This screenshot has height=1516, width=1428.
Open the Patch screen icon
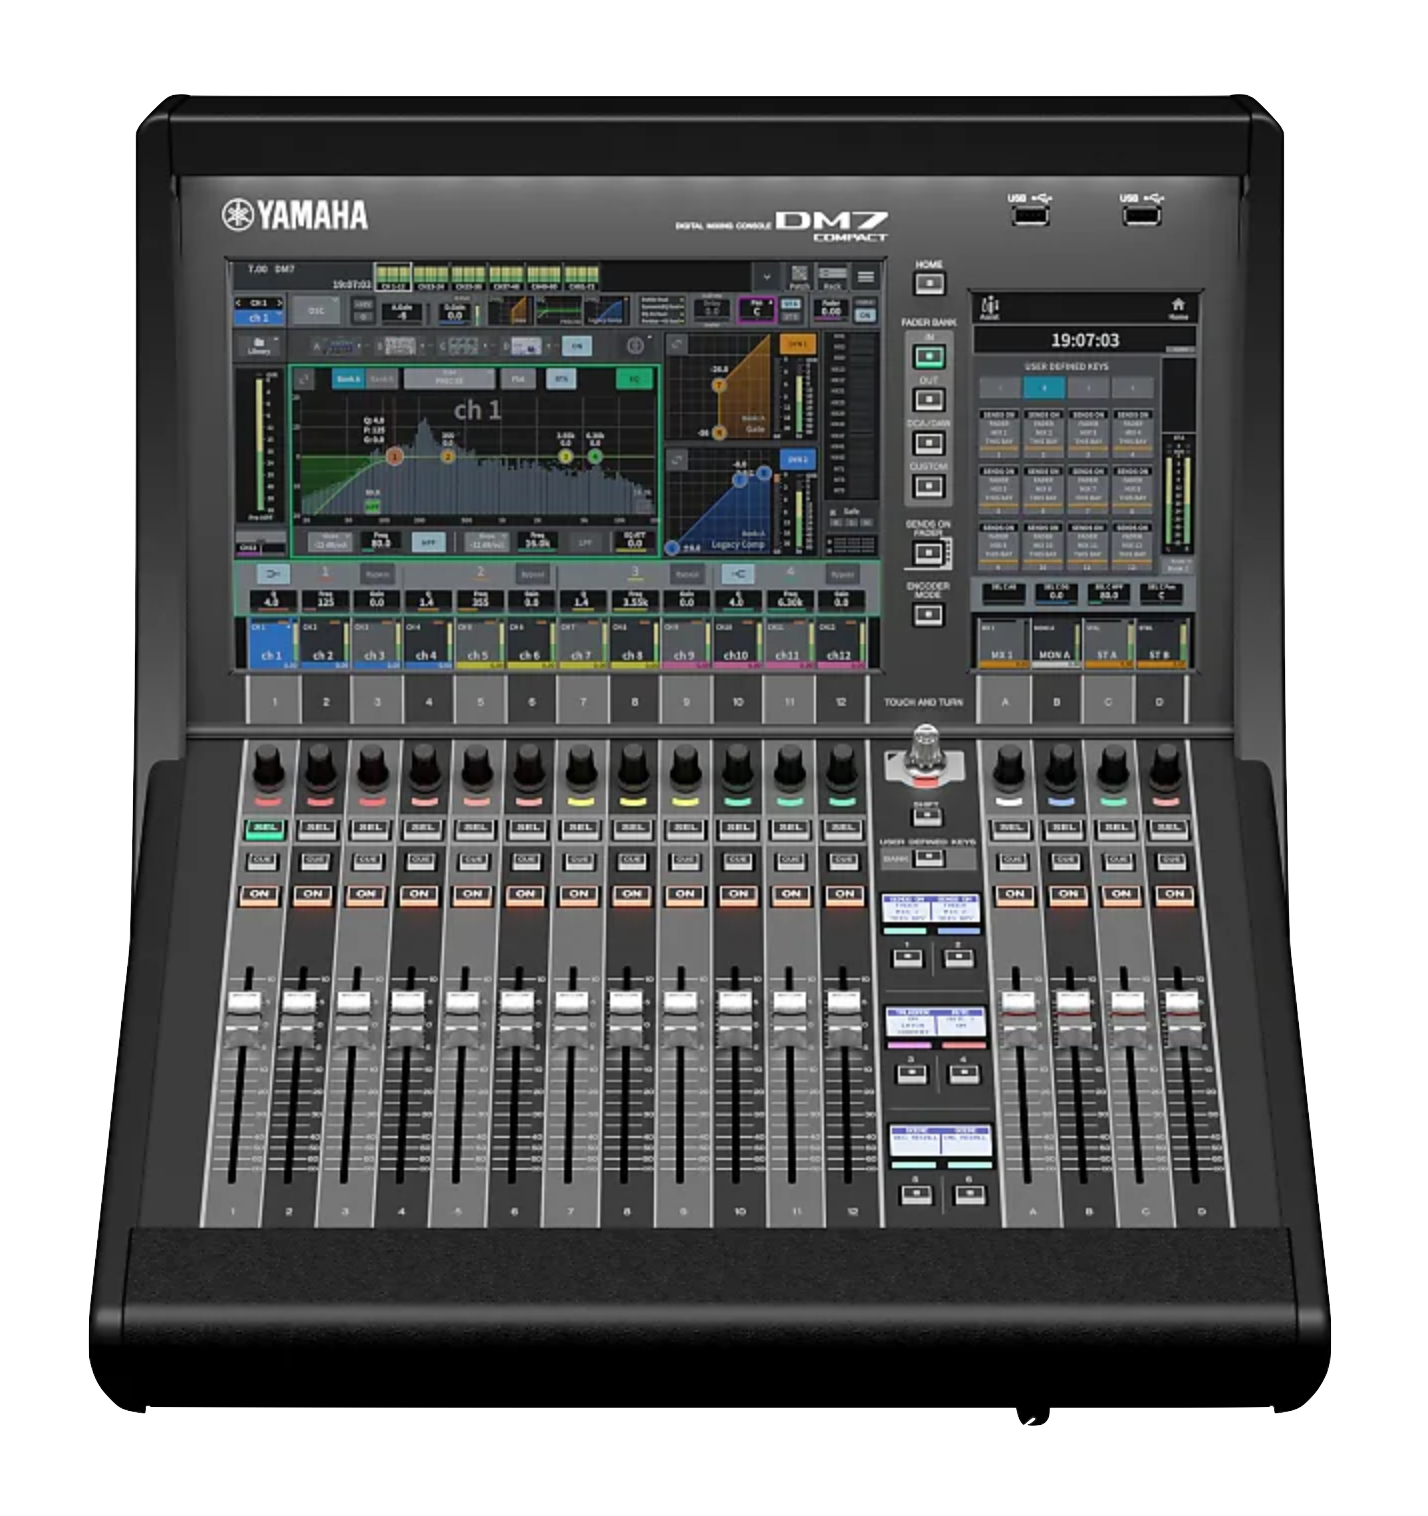tap(799, 276)
